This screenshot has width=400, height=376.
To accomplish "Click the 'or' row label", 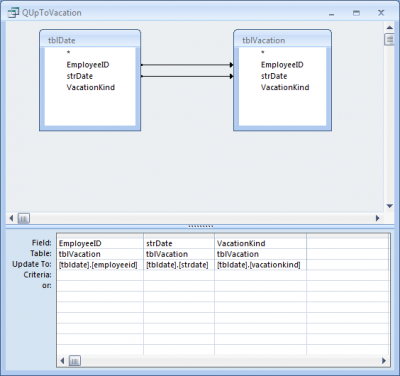I will [47, 285].
